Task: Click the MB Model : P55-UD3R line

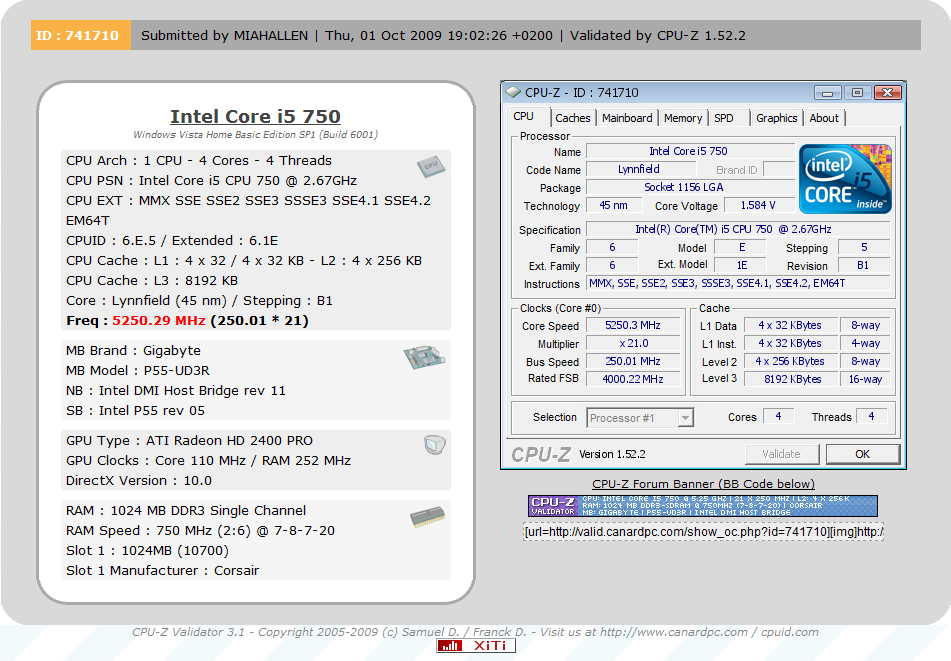Action: click(x=138, y=371)
